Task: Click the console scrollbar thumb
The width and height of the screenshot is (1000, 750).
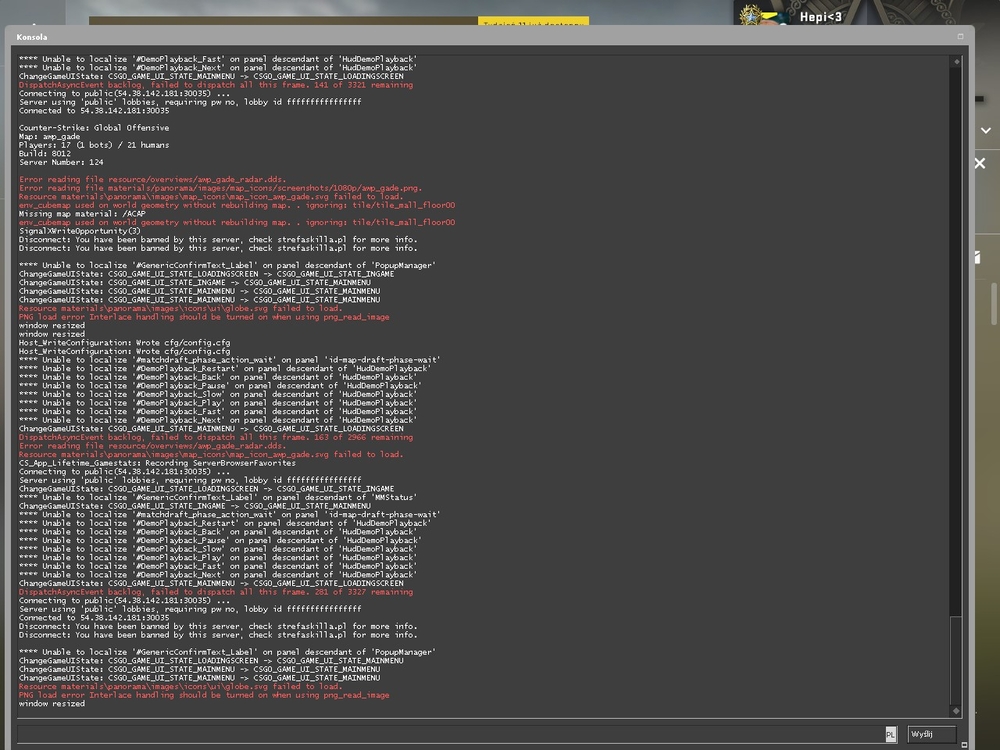Action: [955, 660]
